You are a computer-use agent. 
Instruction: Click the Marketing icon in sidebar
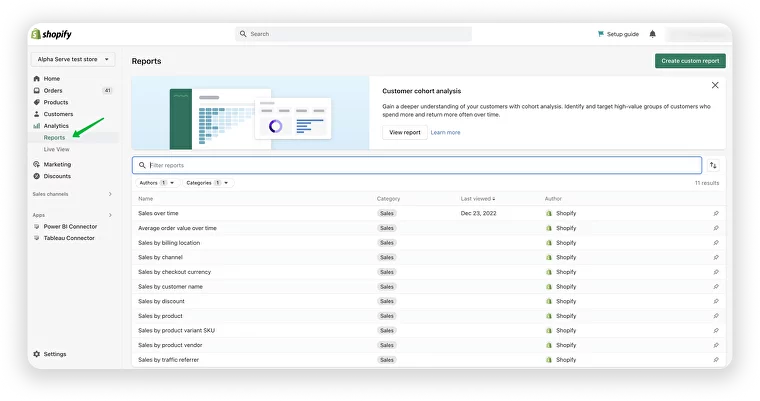coord(36,164)
